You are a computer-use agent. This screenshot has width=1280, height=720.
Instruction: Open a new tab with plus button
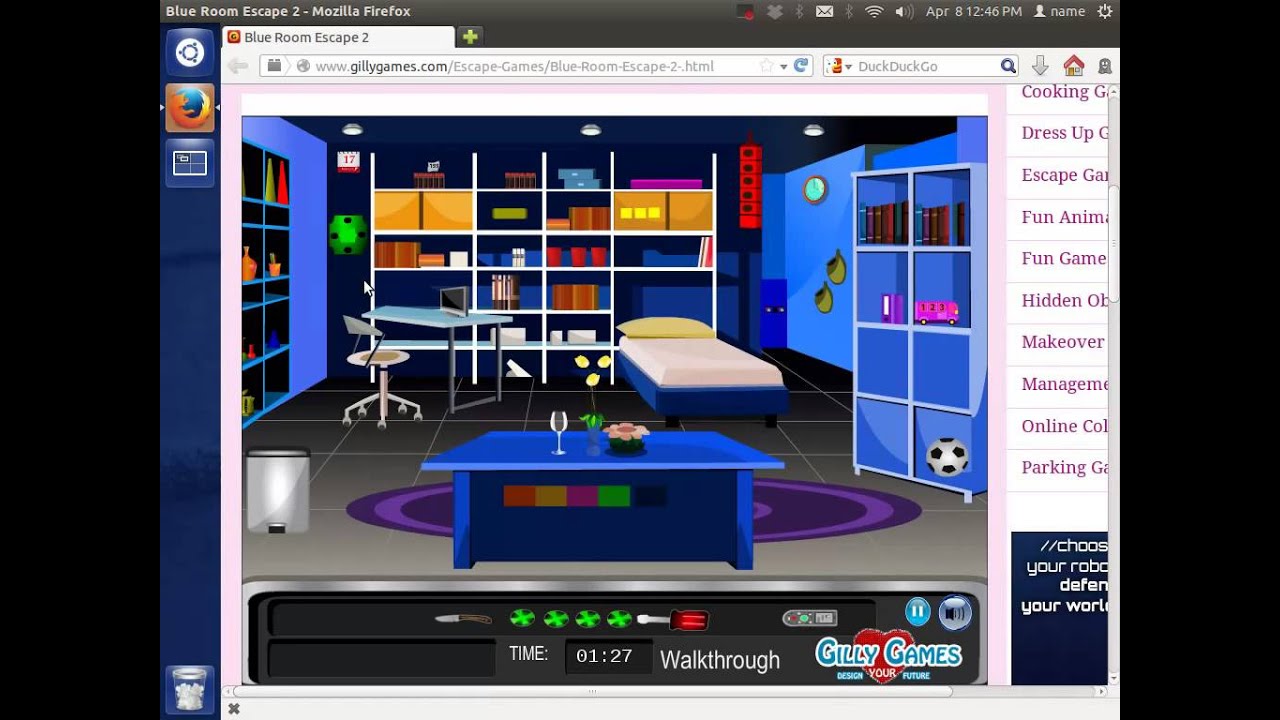(x=470, y=37)
